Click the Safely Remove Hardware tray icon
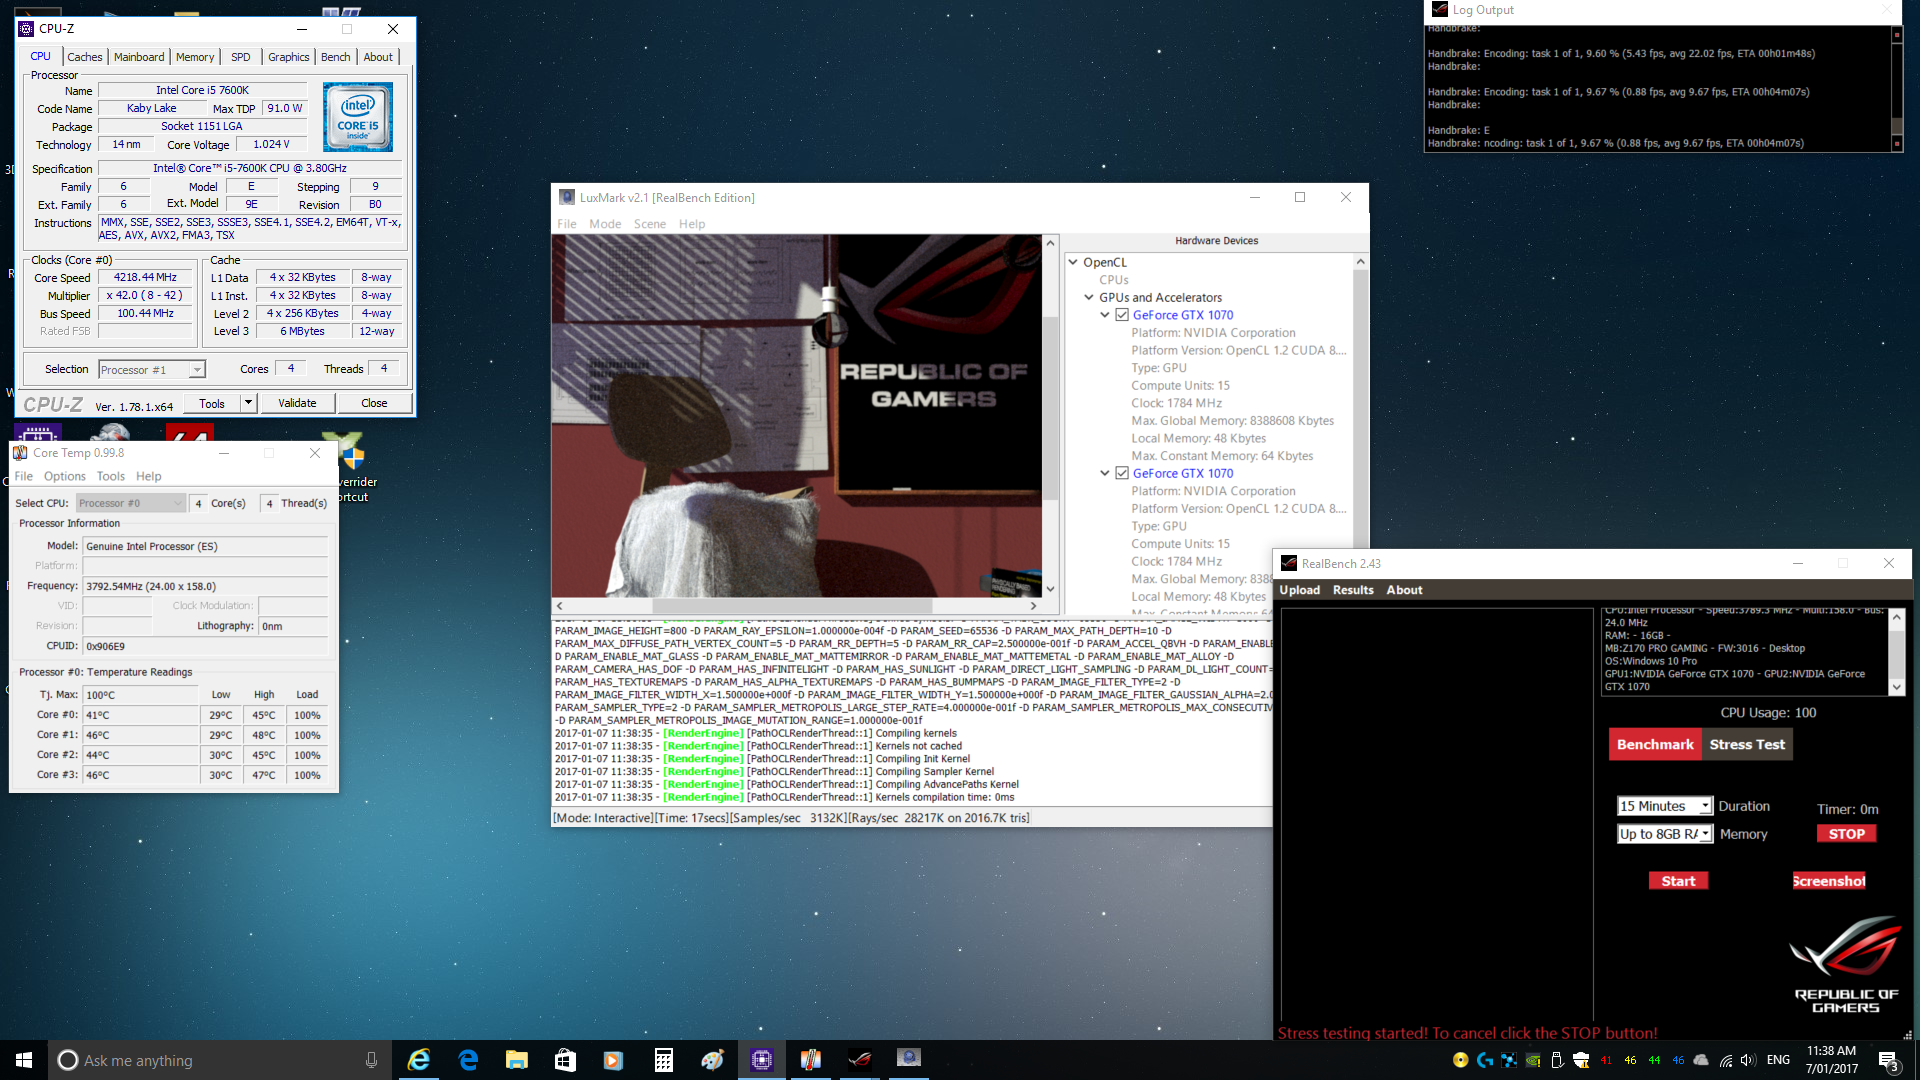 click(1557, 1060)
